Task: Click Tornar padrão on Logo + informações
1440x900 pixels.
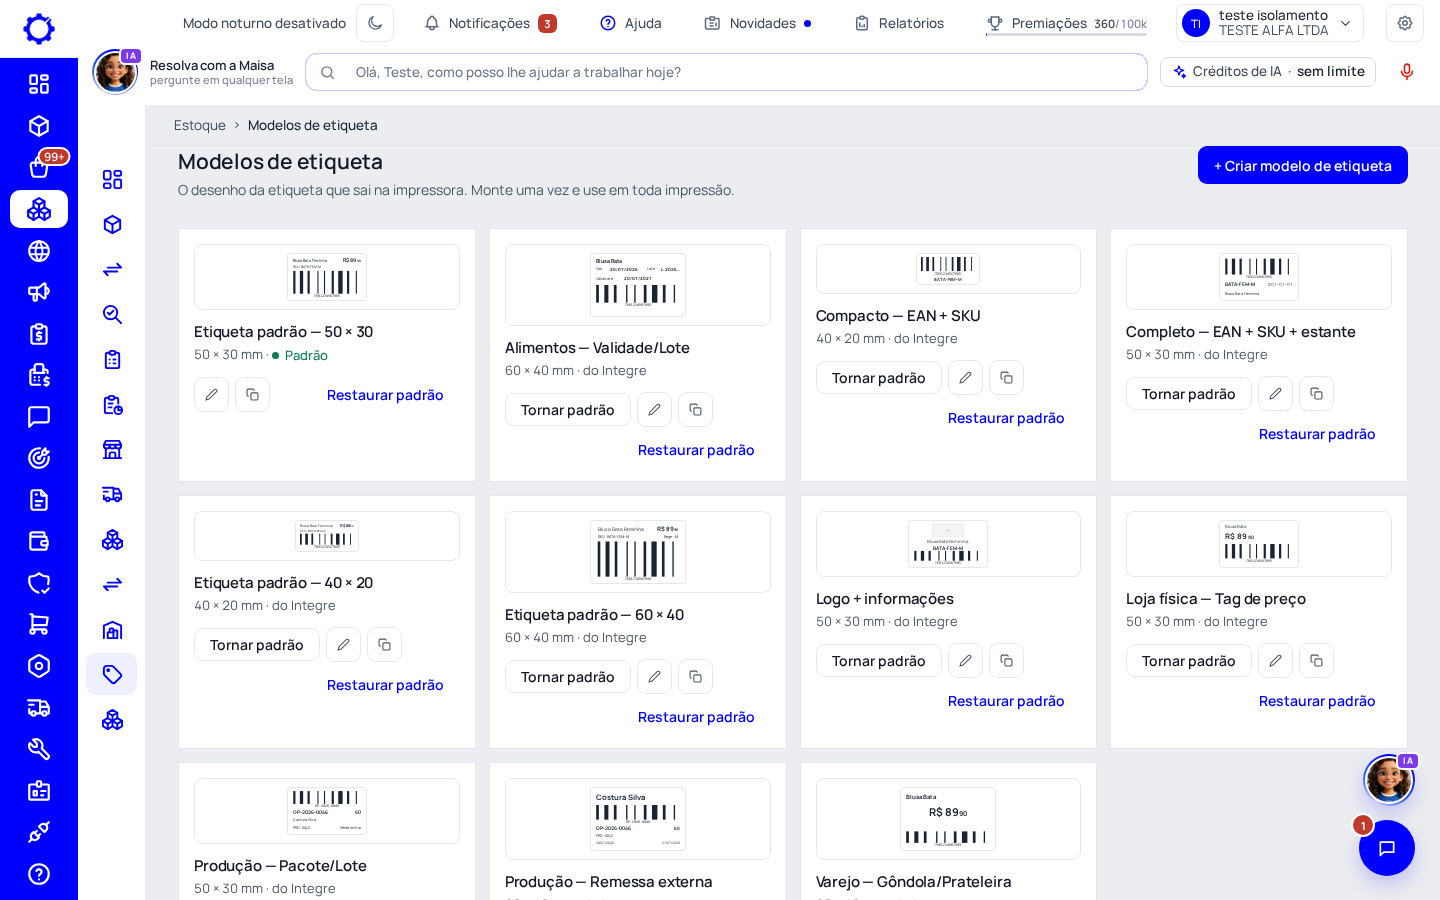Action: (879, 661)
